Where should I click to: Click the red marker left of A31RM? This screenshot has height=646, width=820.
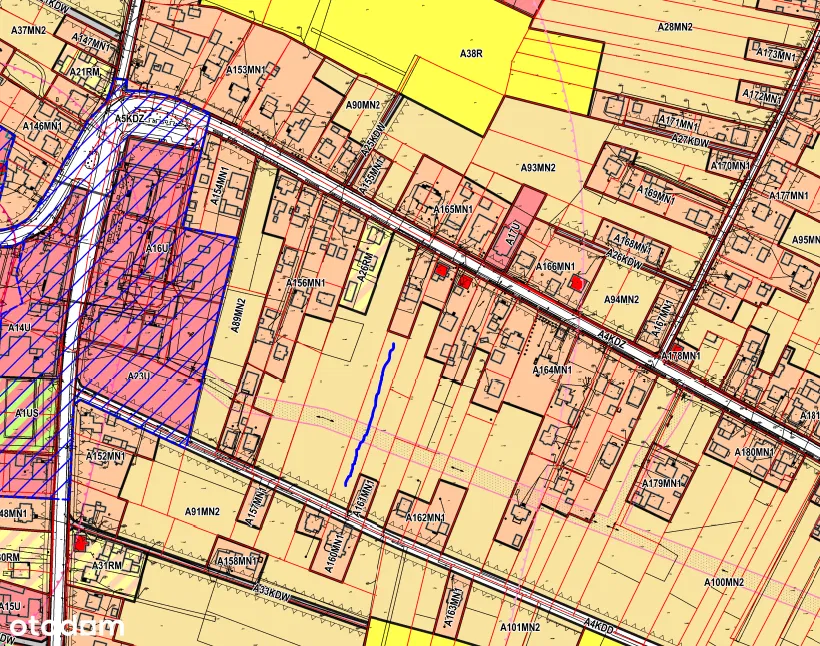click(x=80, y=542)
